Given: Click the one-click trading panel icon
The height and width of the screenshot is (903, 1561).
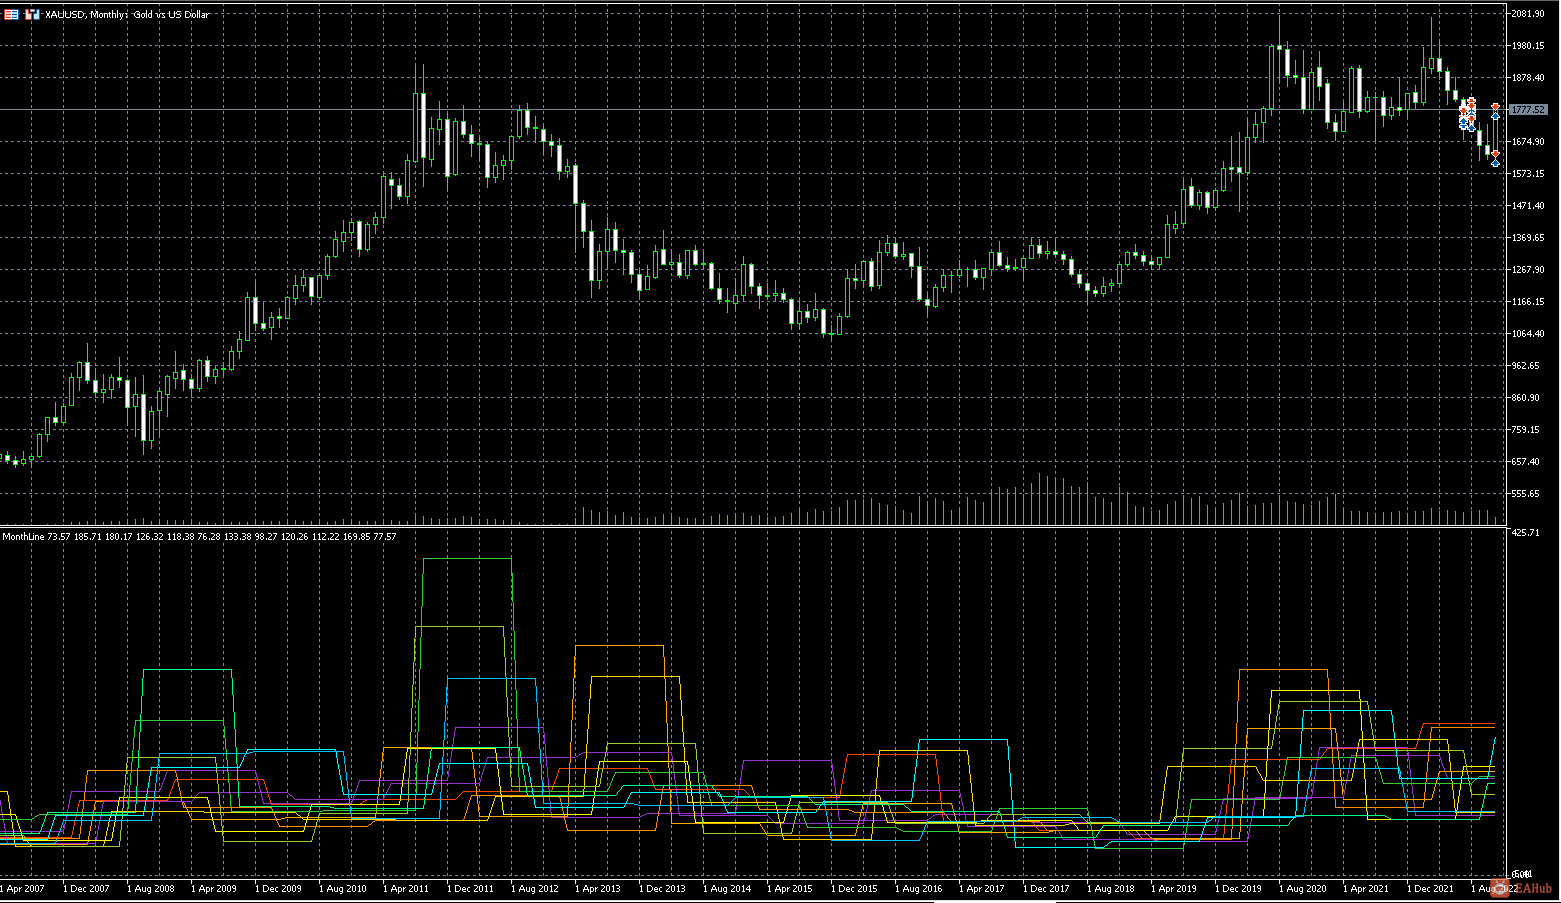Looking at the screenshot, I should click(11, 15).
